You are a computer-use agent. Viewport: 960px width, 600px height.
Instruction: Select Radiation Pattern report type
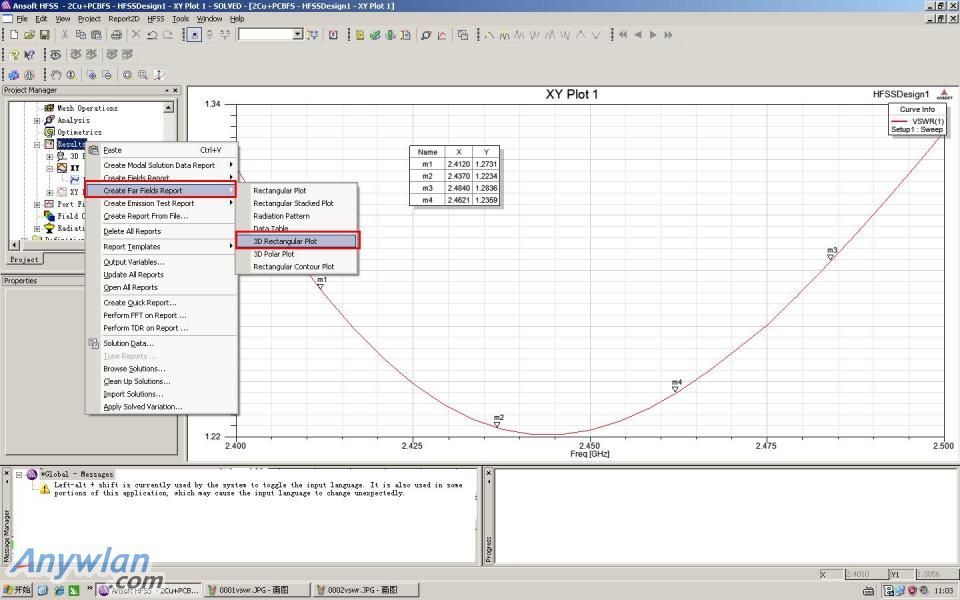[297, 216]
